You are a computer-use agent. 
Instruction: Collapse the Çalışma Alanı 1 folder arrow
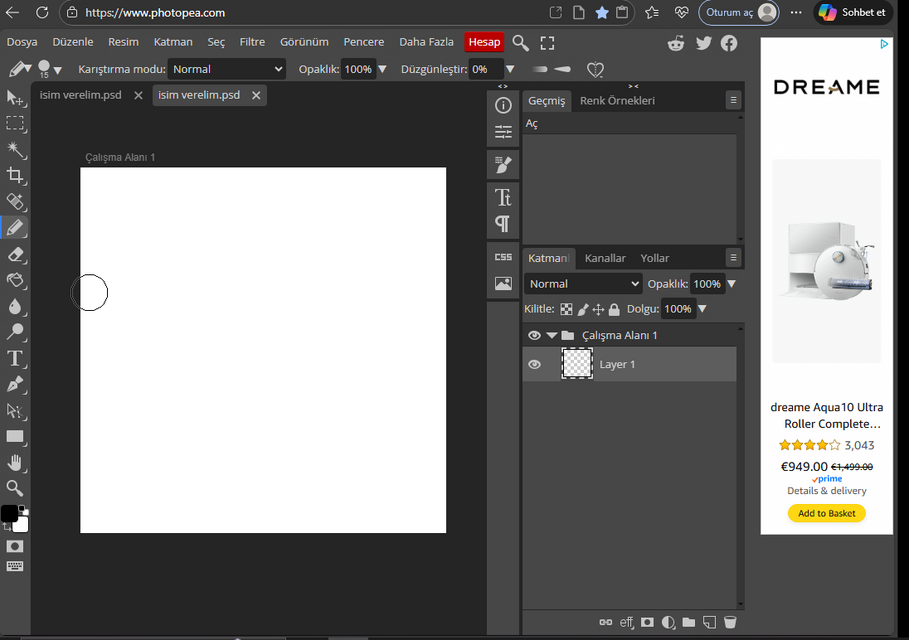point(551,336)
